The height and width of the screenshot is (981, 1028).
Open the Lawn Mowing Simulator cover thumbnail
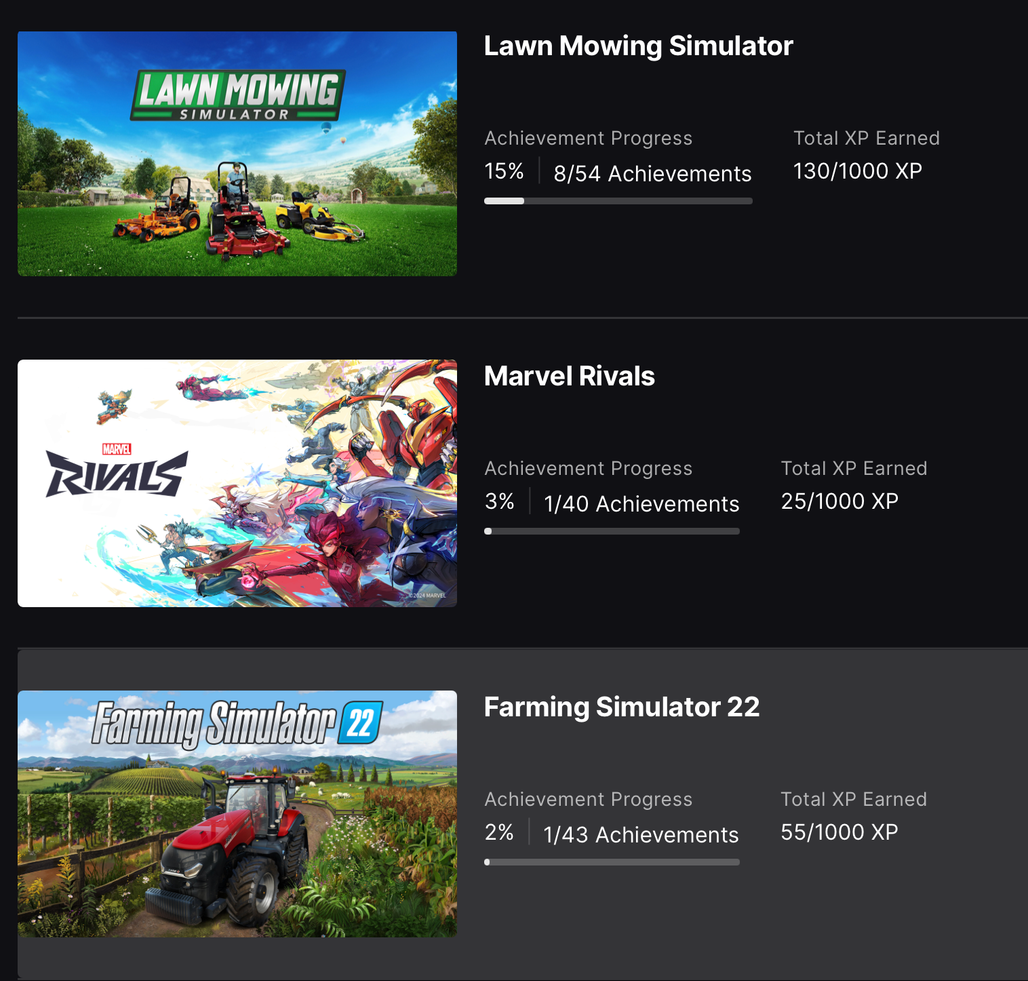pos(237,153)
